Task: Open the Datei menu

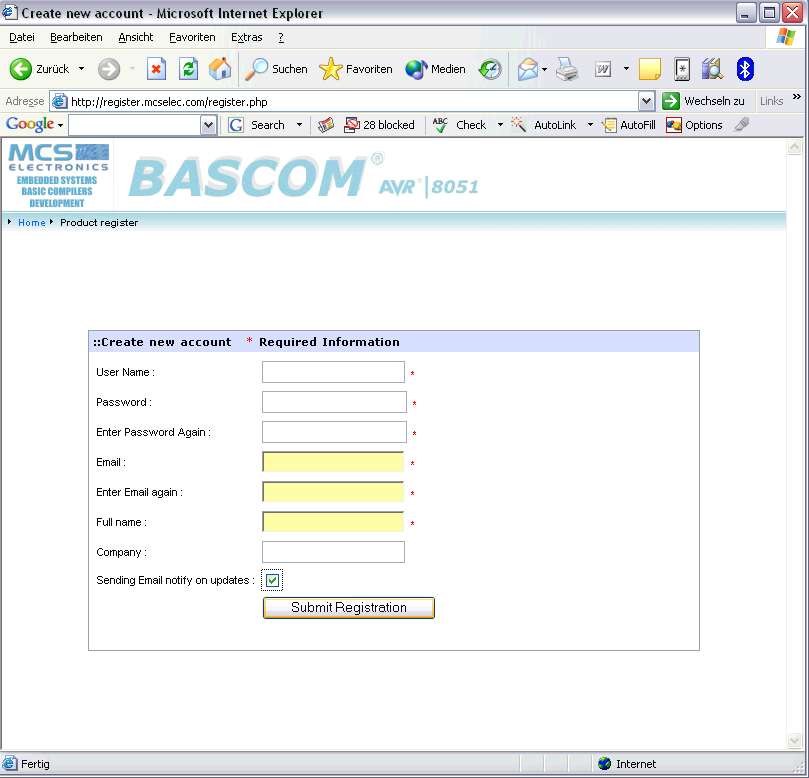Action: click(22, 37)
